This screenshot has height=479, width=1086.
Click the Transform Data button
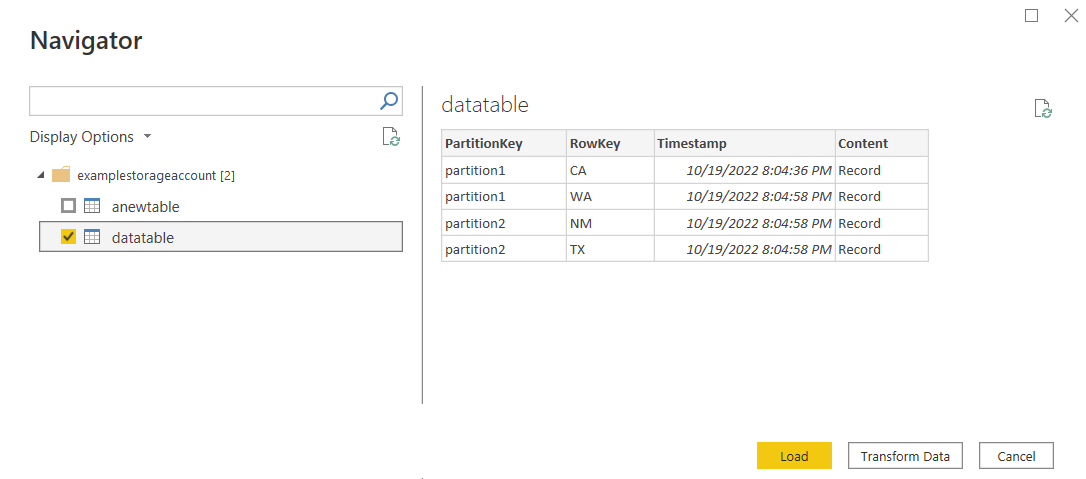tap(905, 456)
